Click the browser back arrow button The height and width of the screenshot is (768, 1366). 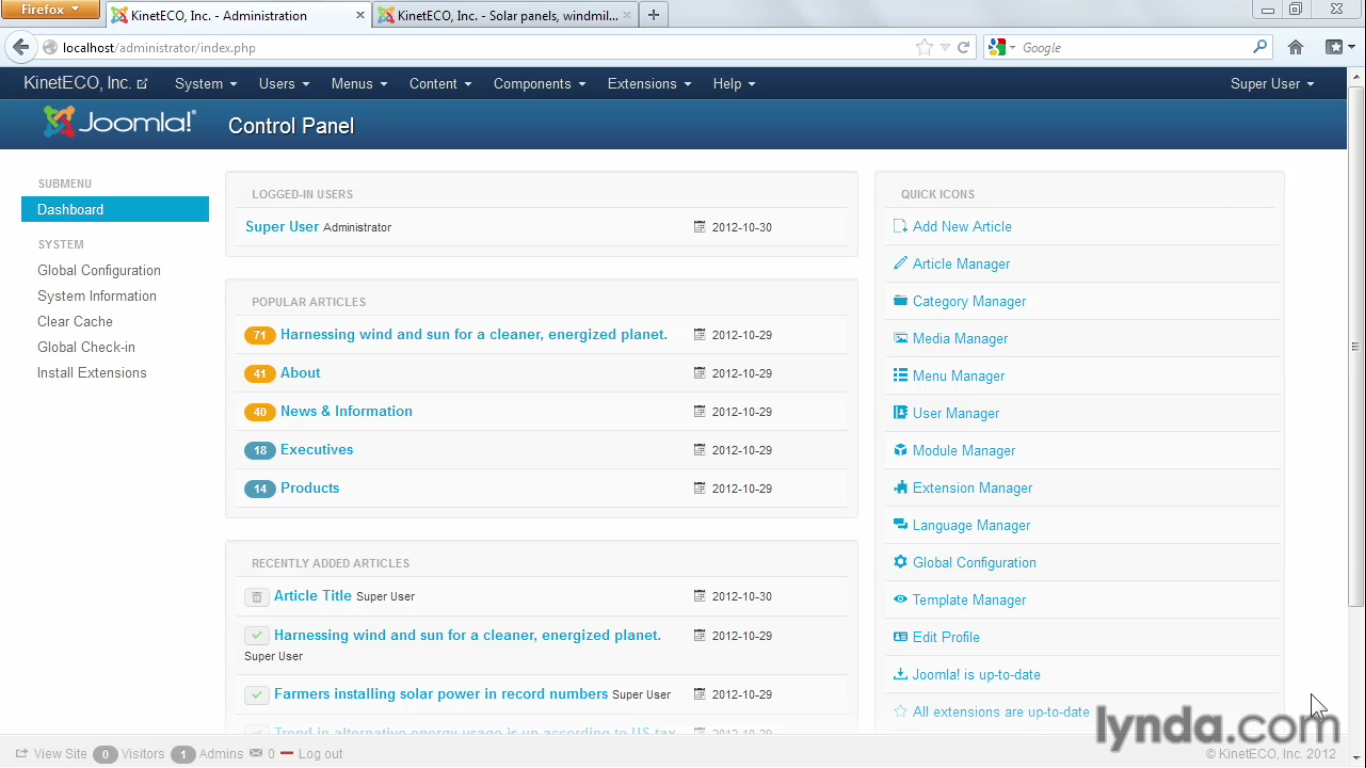pos(21,47)
